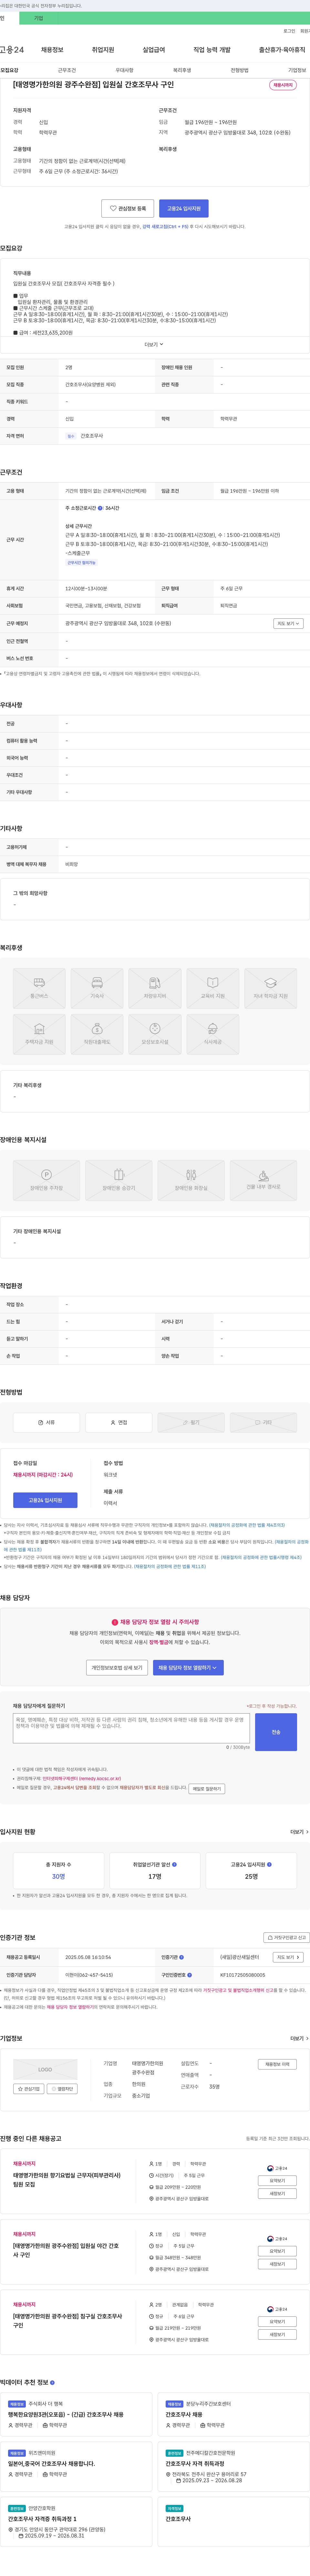The image size is (310, 2576).
Task: Click the 전송 send button
Action: click(276, 1732)
